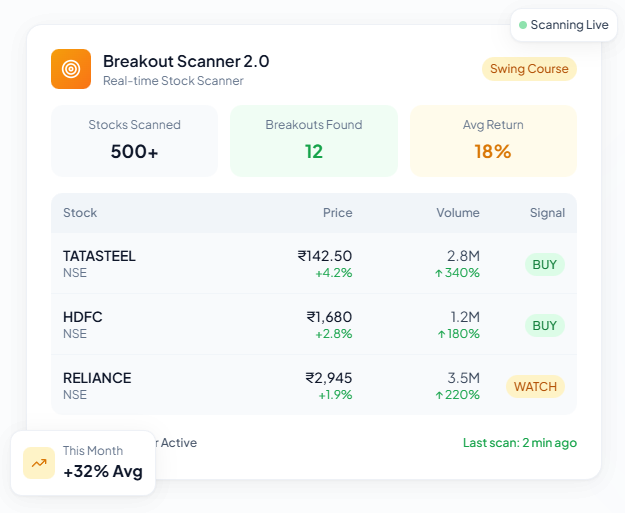The width and height of the screenshot is (625, 513).
Task: Click the trending chart icon beside This Month
Action: [39, 463]
